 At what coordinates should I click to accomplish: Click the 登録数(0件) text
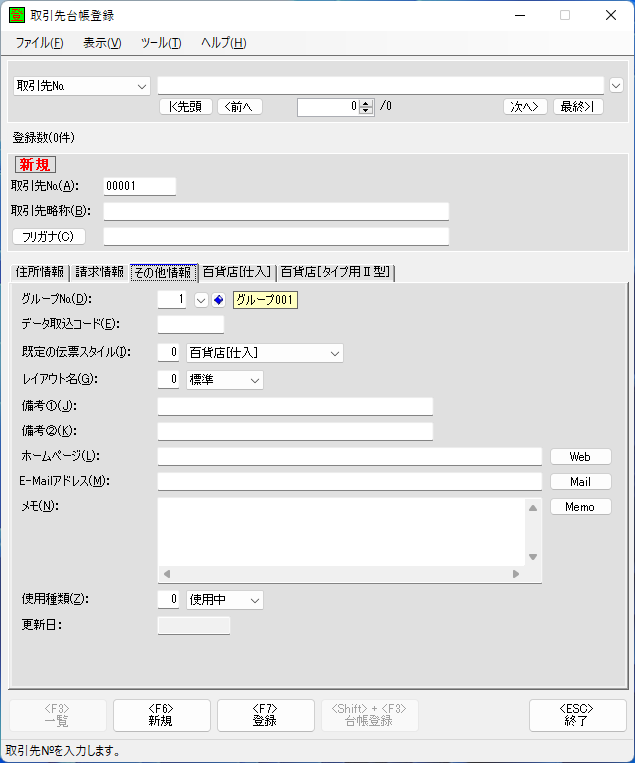(x=44, y=138)
